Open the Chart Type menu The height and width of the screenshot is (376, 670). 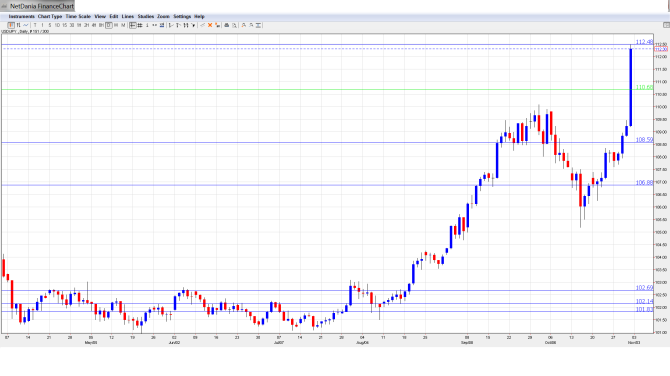point(50,16)
